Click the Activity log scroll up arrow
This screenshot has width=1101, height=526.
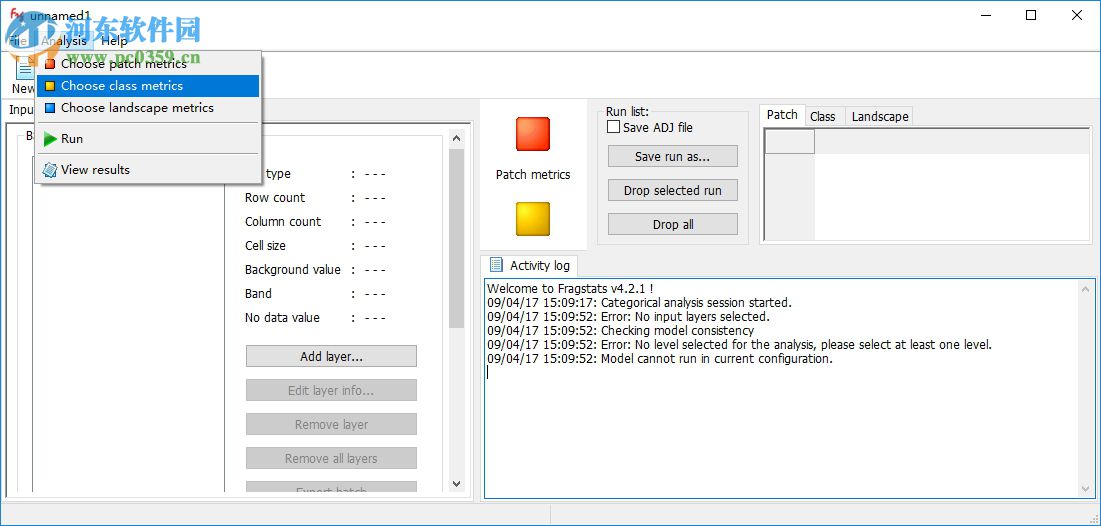[x=1086, y=288]
